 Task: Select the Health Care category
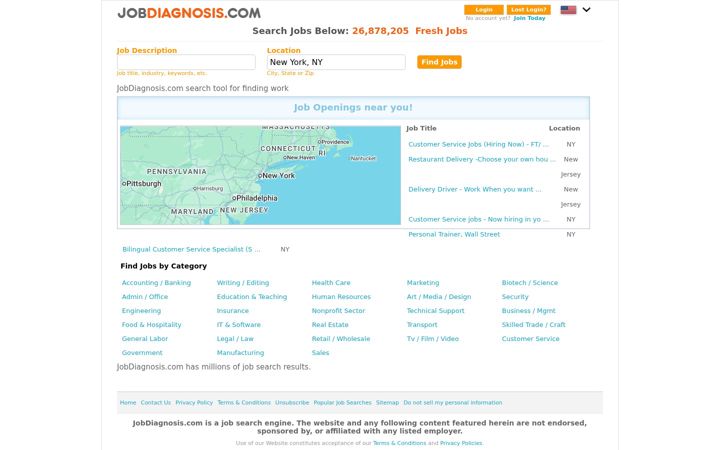click(x=331, y=283)
